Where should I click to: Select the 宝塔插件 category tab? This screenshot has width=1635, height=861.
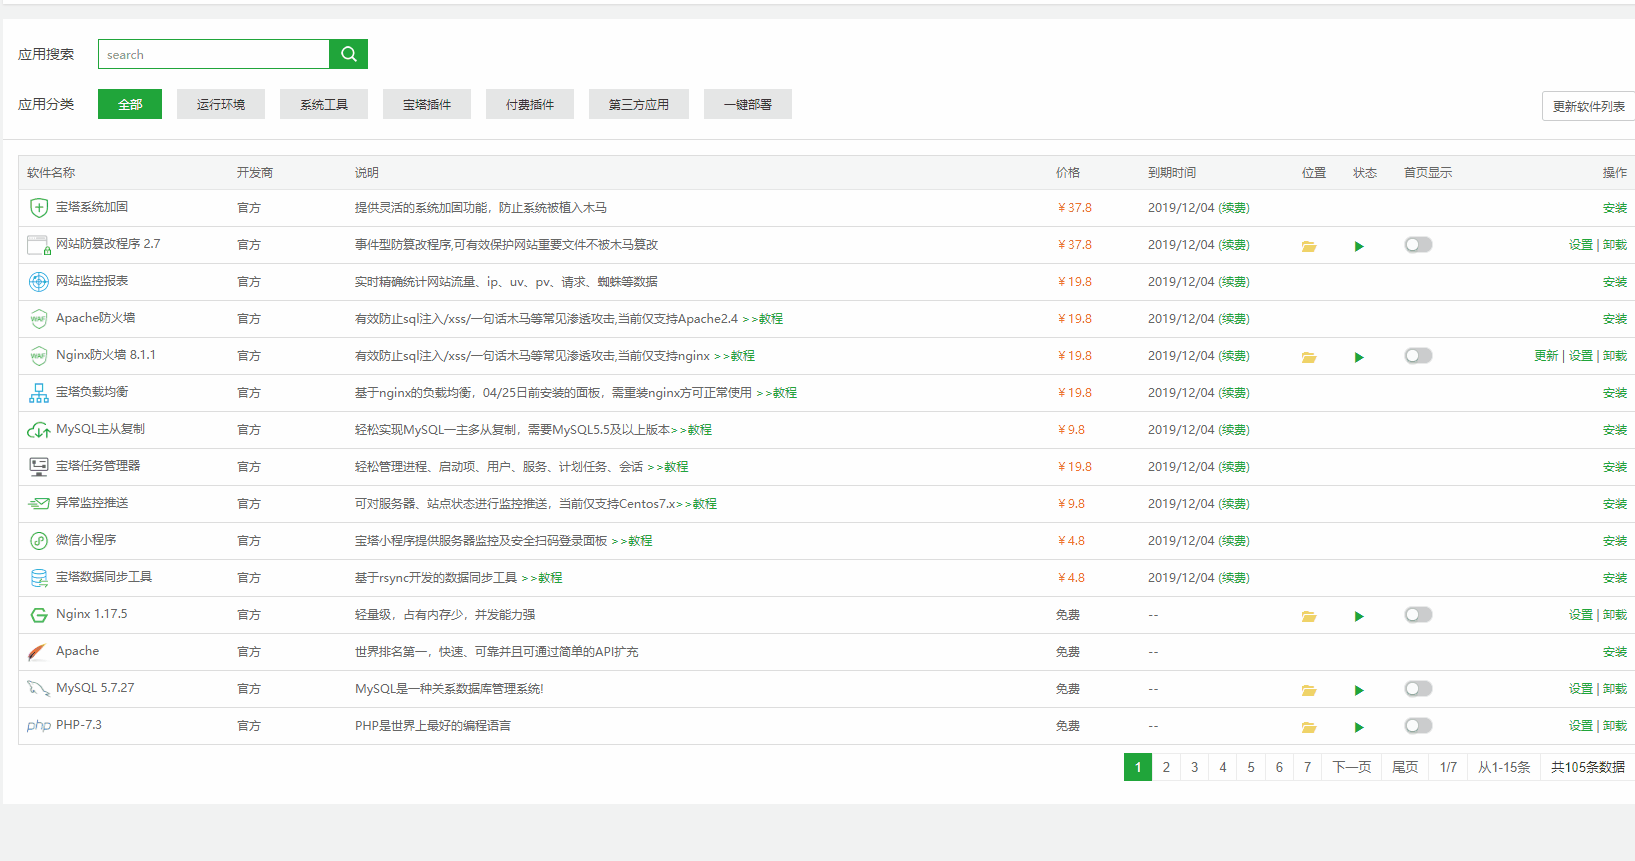point(427,104)
